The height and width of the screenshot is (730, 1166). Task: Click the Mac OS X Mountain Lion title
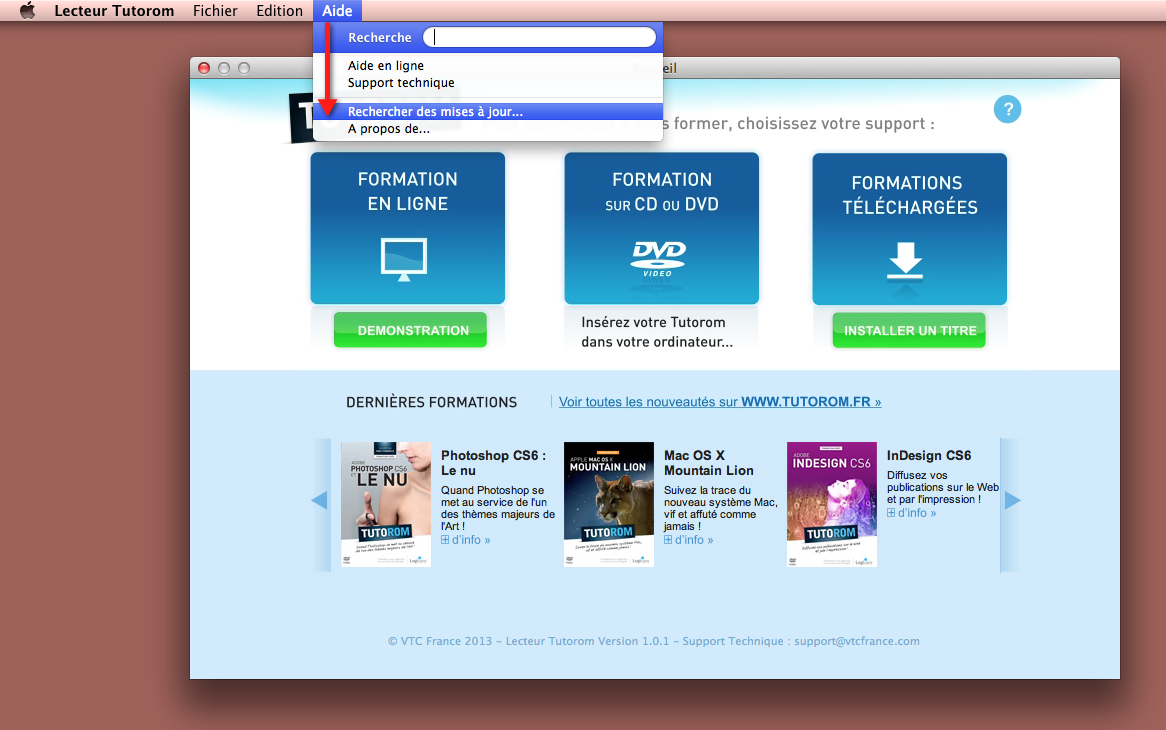(x=709, y=462)
